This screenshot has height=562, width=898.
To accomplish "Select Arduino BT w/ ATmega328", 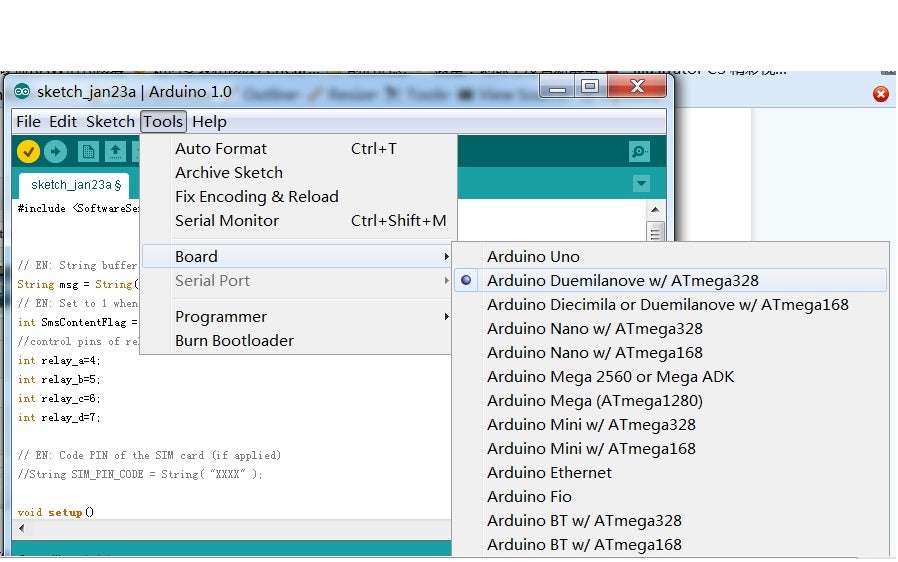I will [x=670, y=521].
